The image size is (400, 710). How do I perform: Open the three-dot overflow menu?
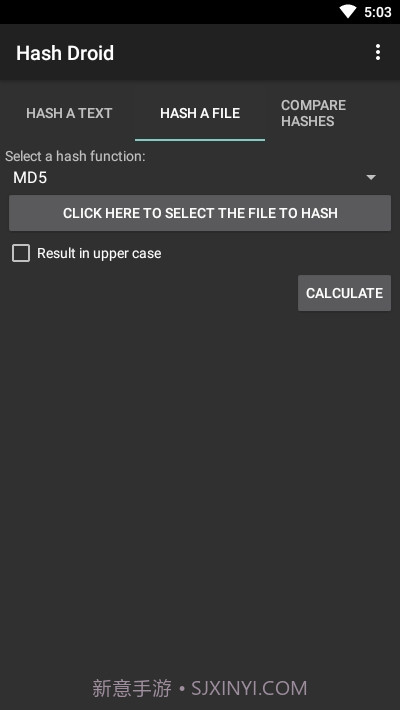click(378, 53)
